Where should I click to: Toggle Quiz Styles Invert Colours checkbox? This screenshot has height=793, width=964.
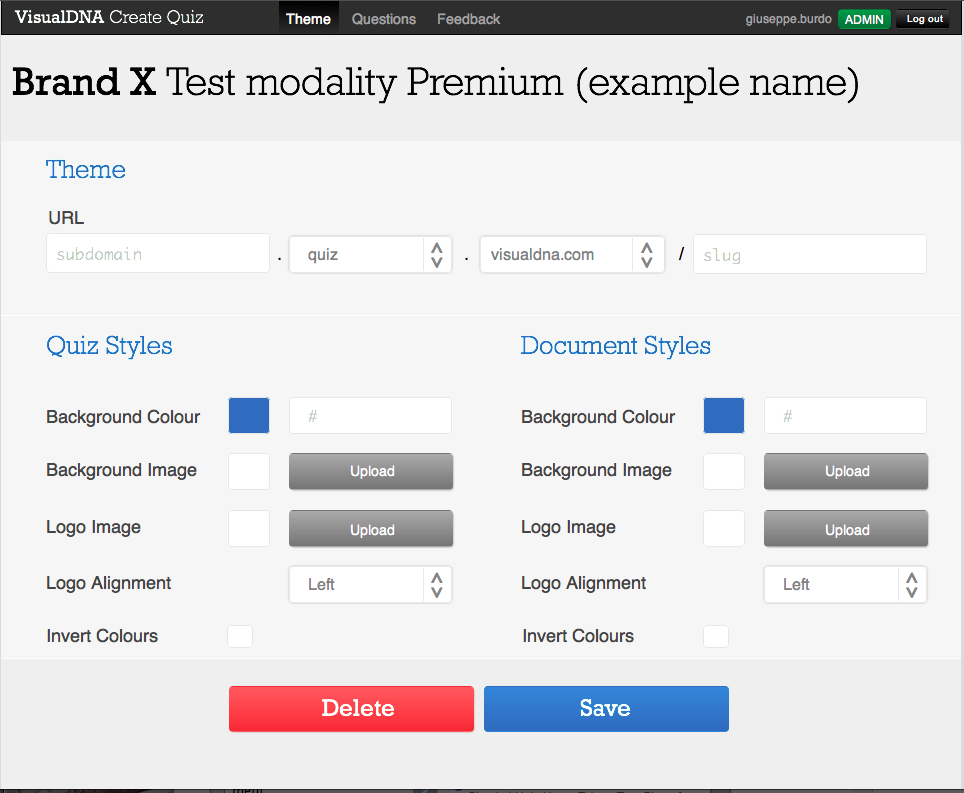coord(240,636)
